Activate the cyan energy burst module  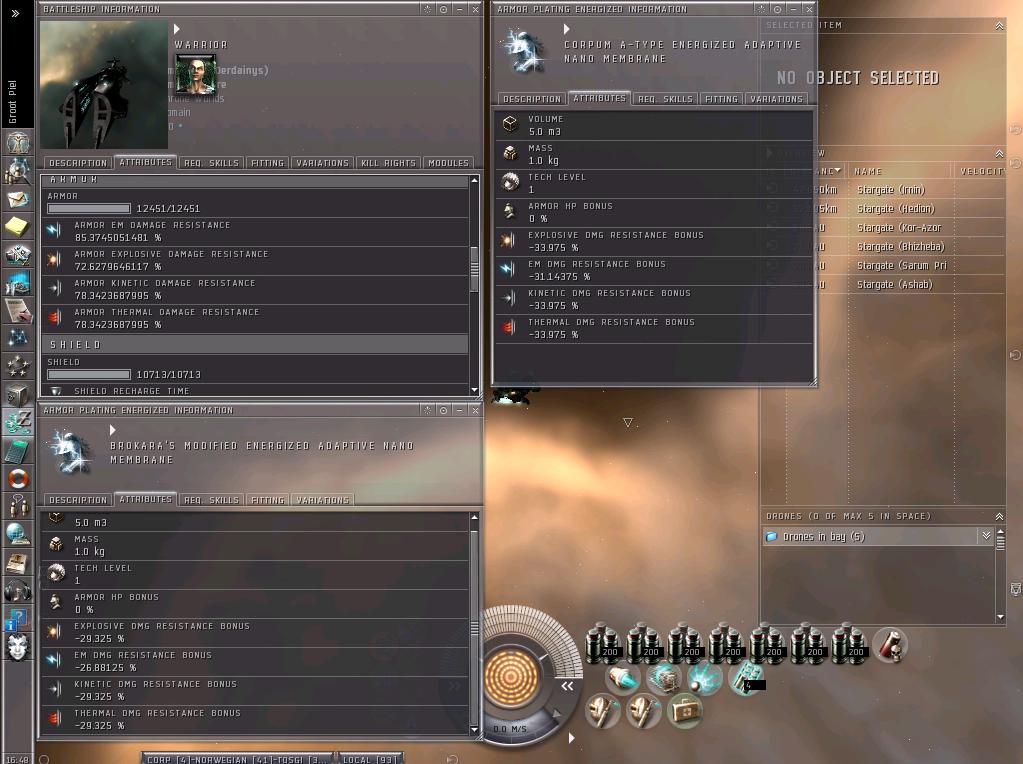coord(705,677)
